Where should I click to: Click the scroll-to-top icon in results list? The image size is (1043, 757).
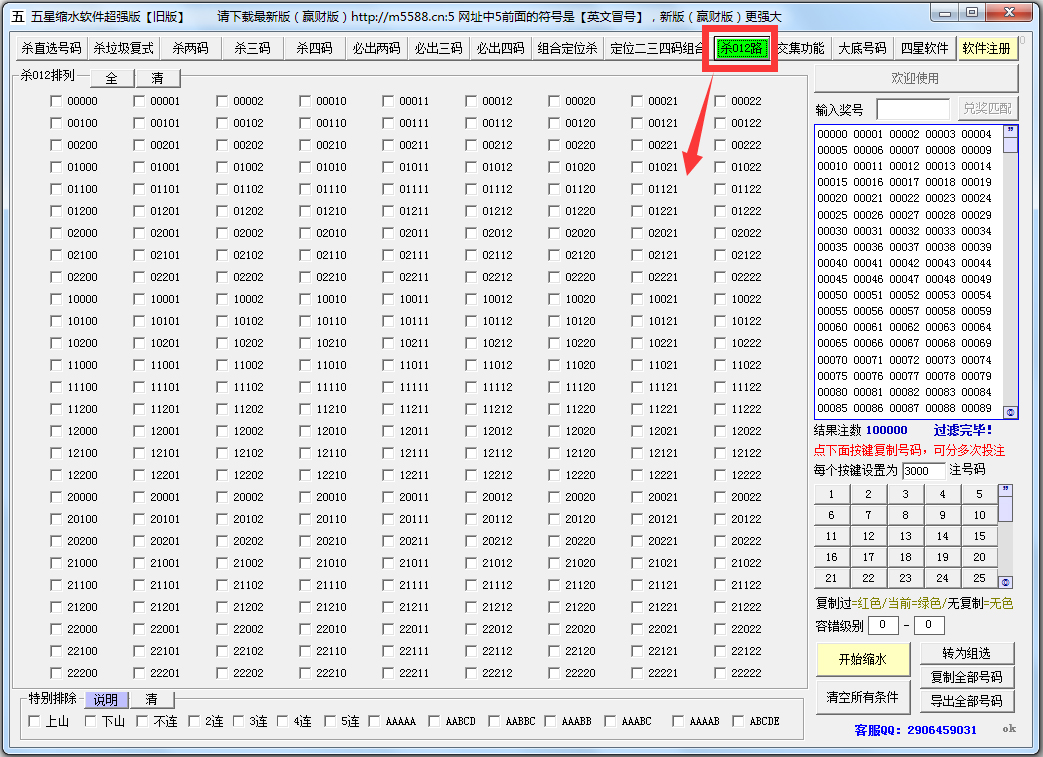point(1010,130)
